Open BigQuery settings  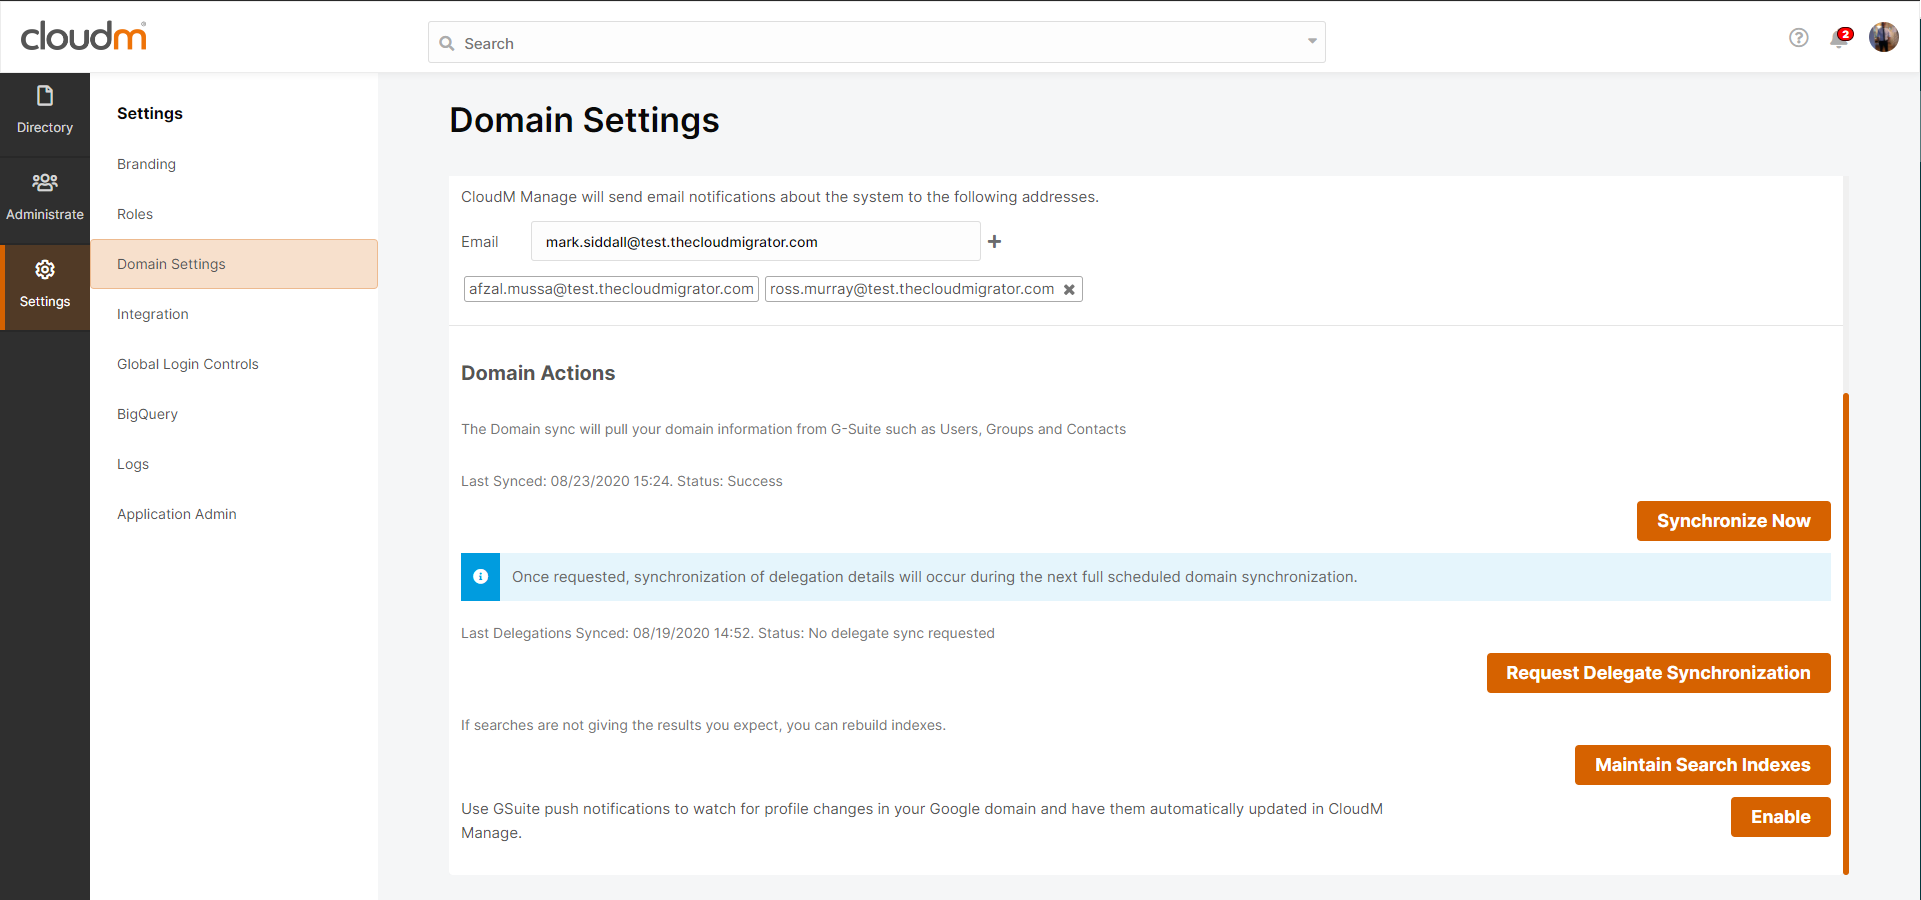click(147, 414)
